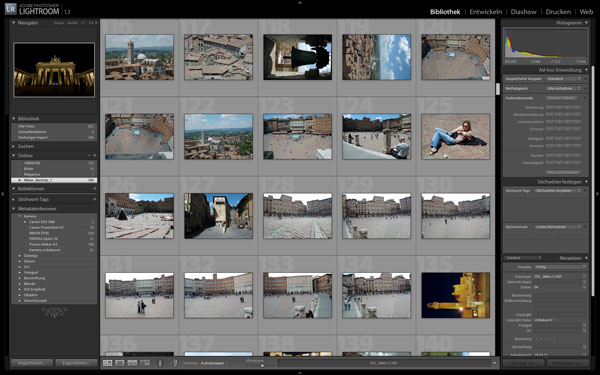Expand Kamera node in Metadatenbrowser
600x375 pixels.
click(20, 216)
